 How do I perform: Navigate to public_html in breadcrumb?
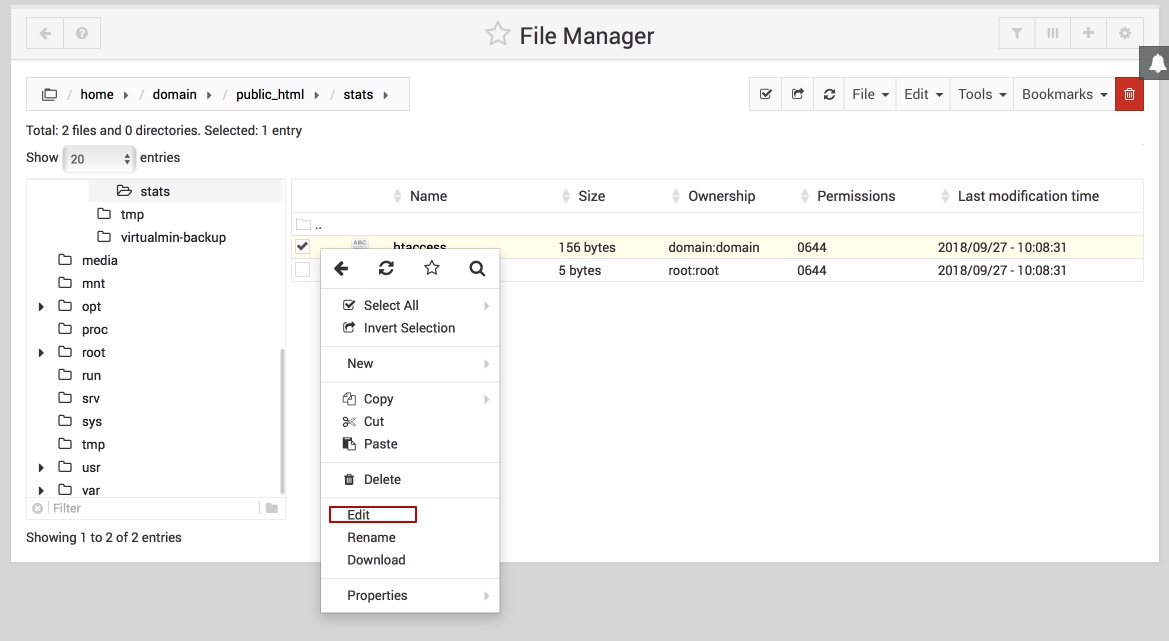coord(270,94)
